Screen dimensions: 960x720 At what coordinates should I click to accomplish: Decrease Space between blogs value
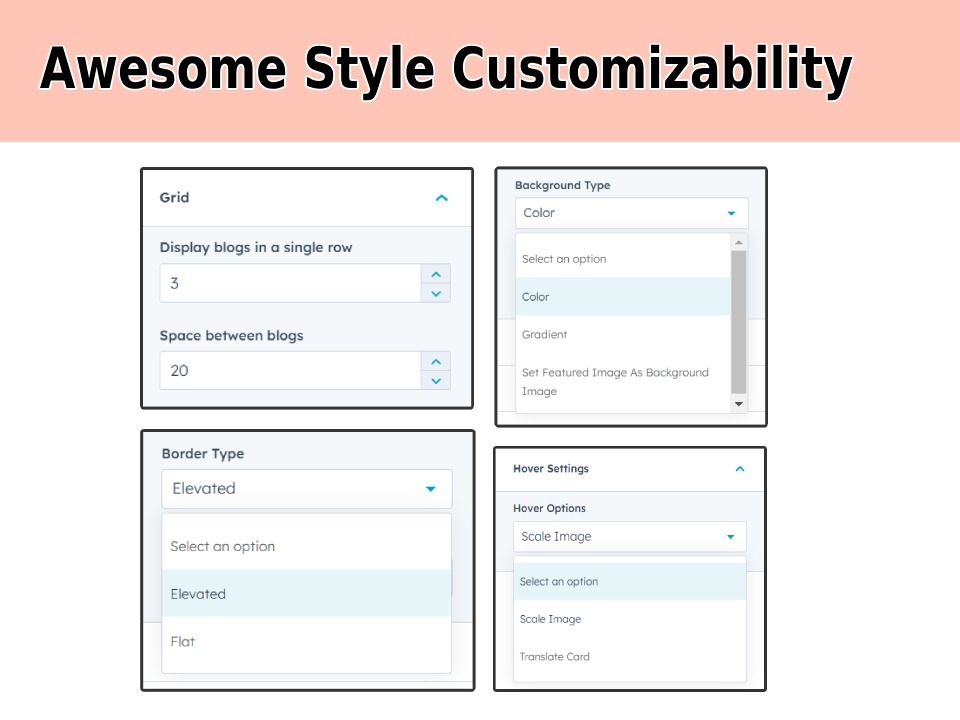point(435,380)
